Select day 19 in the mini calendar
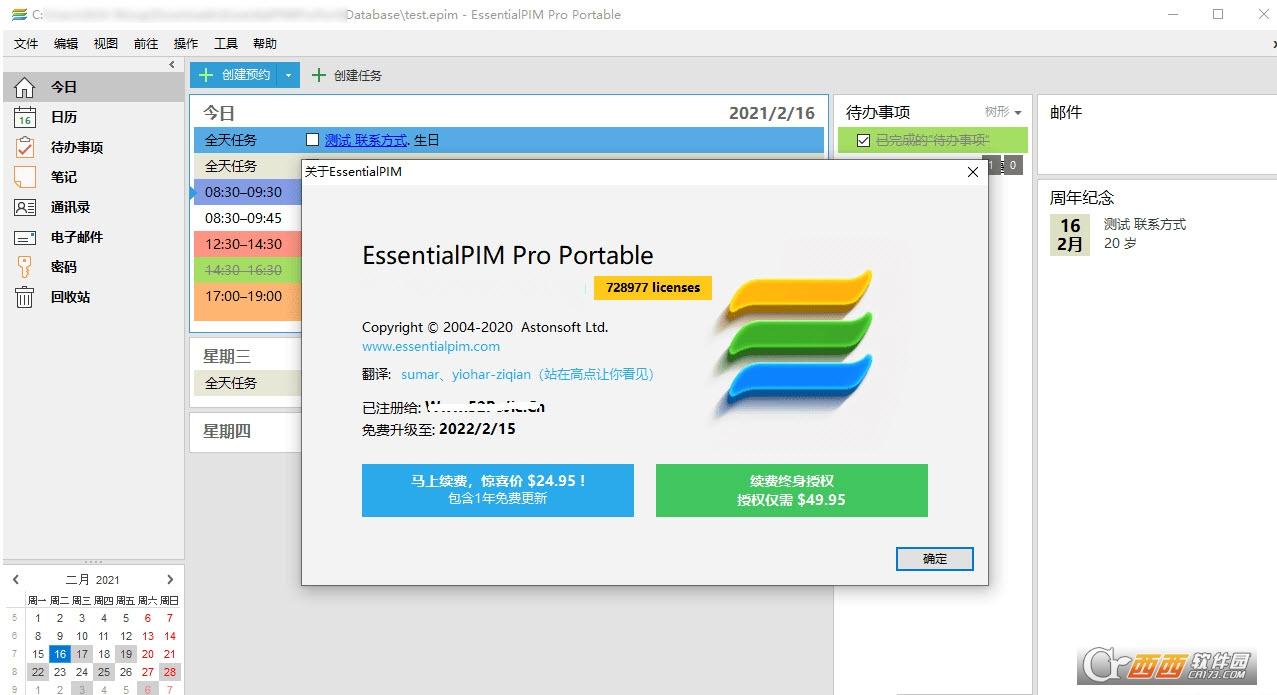 [x=126, y=654]
